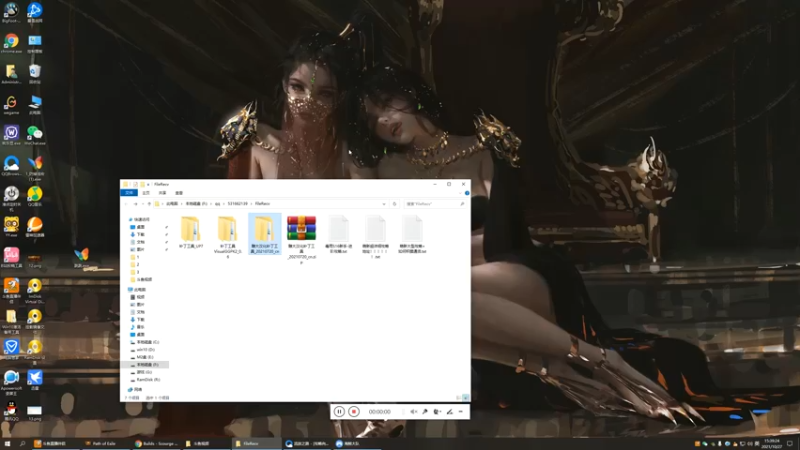This screenshot has width=800, height=450.
Task: Minimize the recorder toolbar with the dash button
Action: [x=461, y=412]
